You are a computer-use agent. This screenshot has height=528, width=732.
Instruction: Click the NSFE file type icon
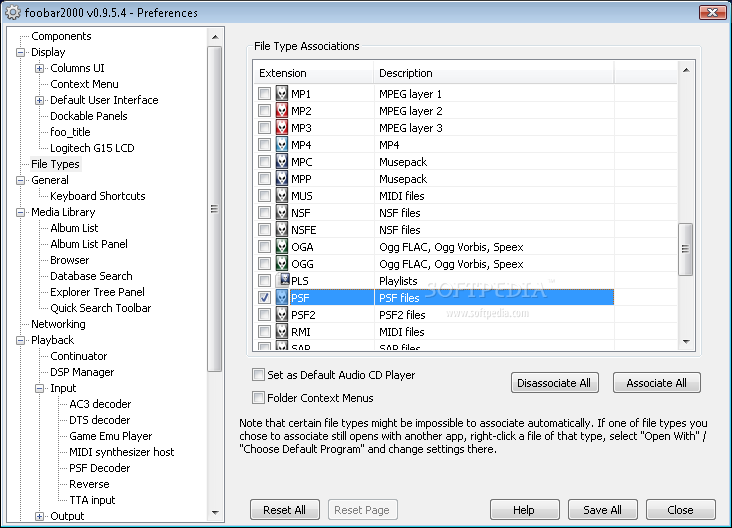282,229
